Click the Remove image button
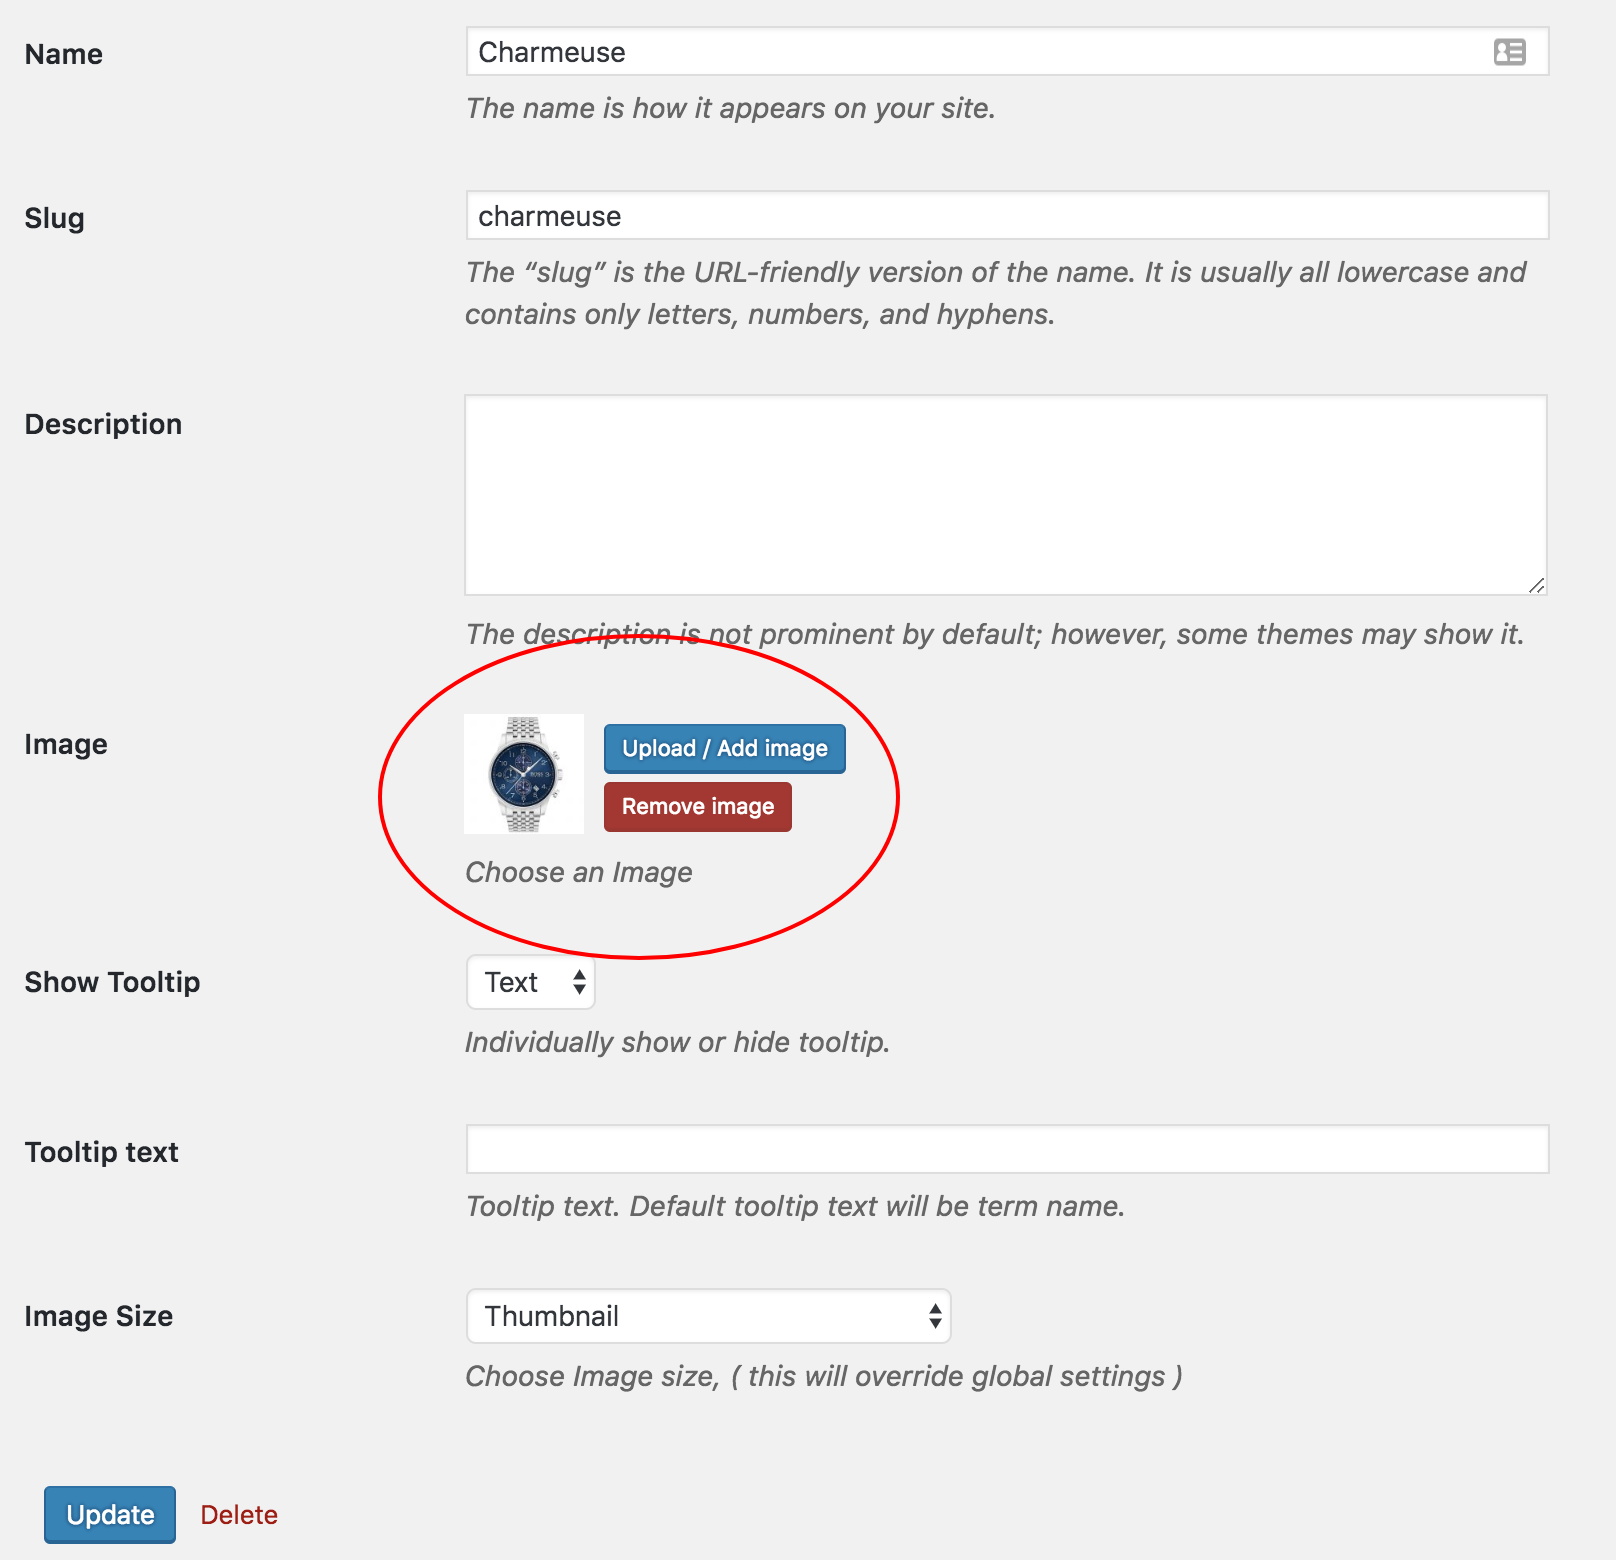The height and width of the screenshot is (1560, 1616). tap(697, 806)
